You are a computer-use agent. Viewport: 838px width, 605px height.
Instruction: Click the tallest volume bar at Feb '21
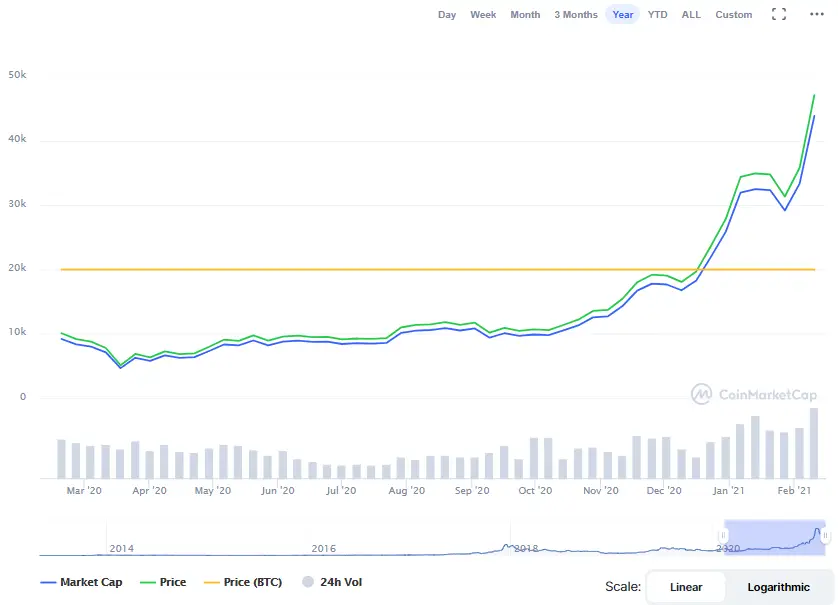point(814,443)
